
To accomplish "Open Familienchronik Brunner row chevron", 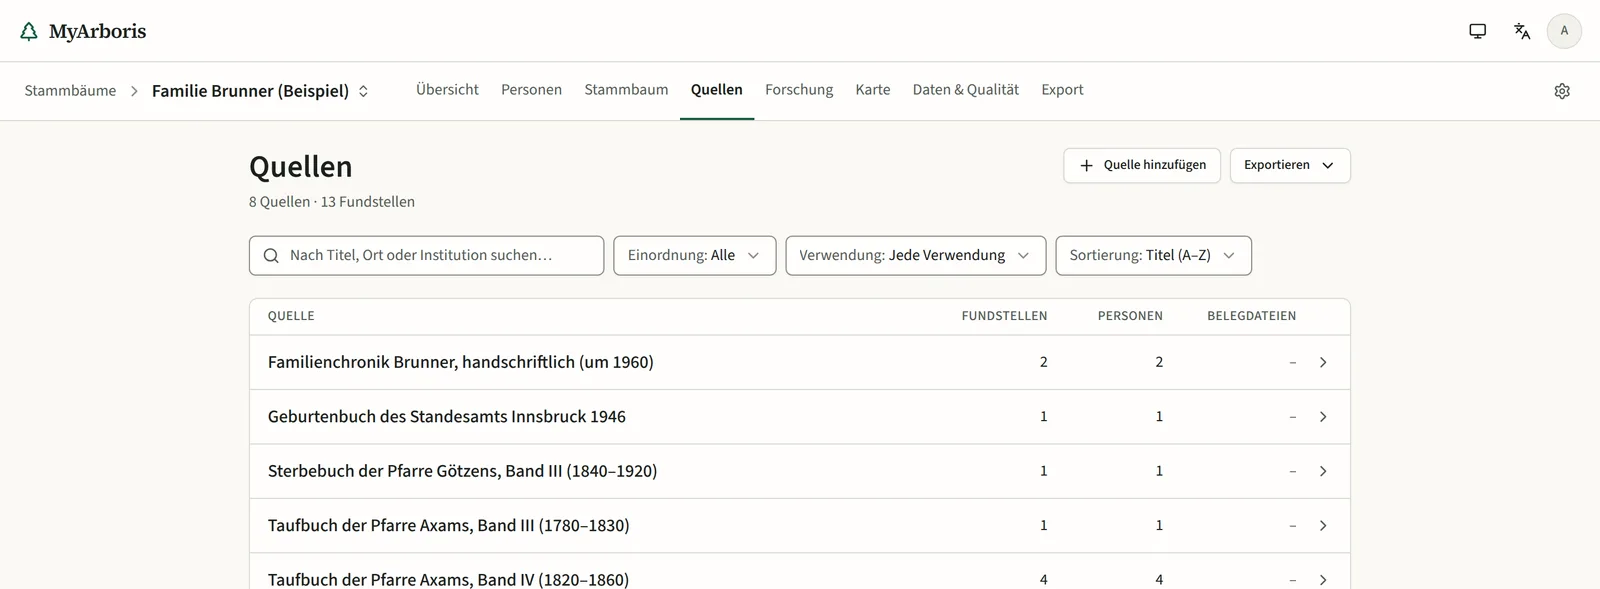I will (1323, 362).
